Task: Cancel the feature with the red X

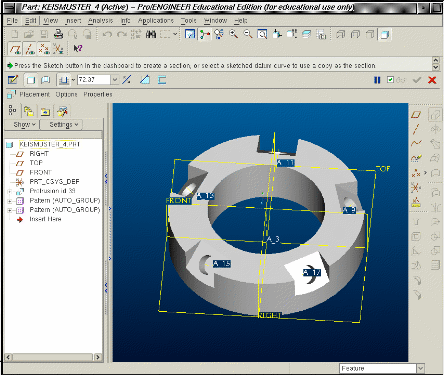Action: (x=432, y=80)
